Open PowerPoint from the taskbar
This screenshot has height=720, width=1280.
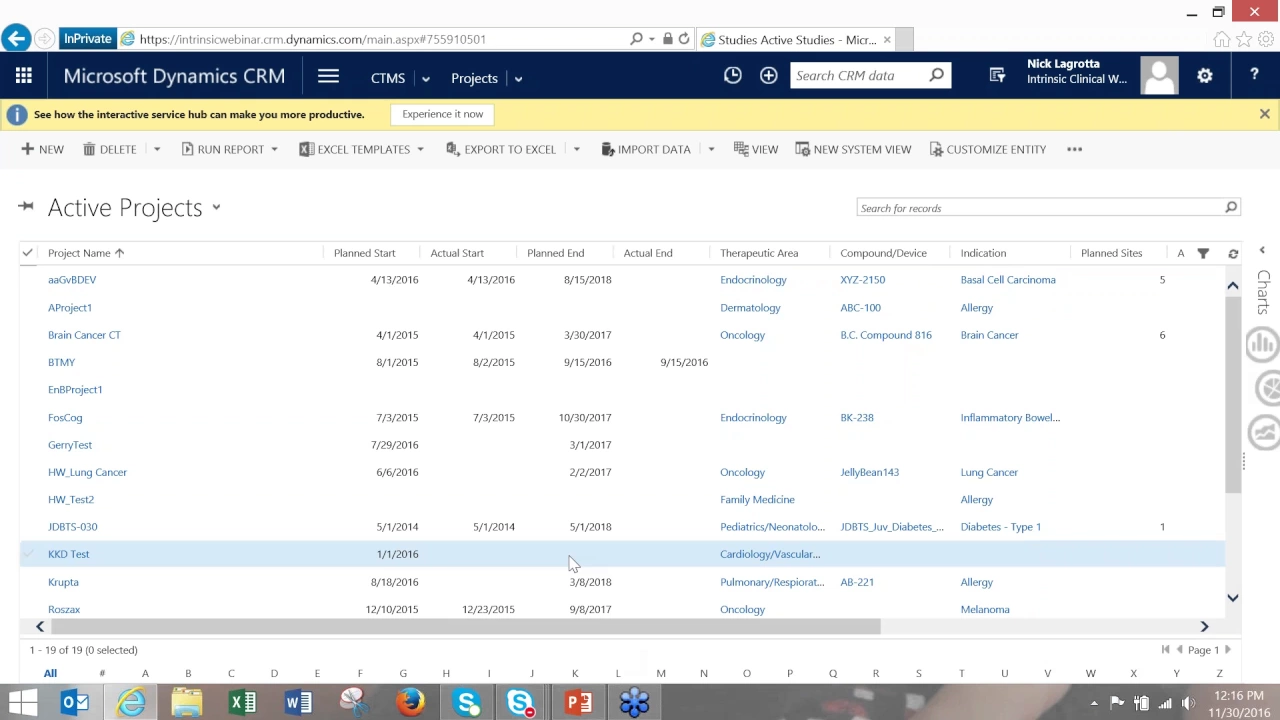click(x=578, y=703)
